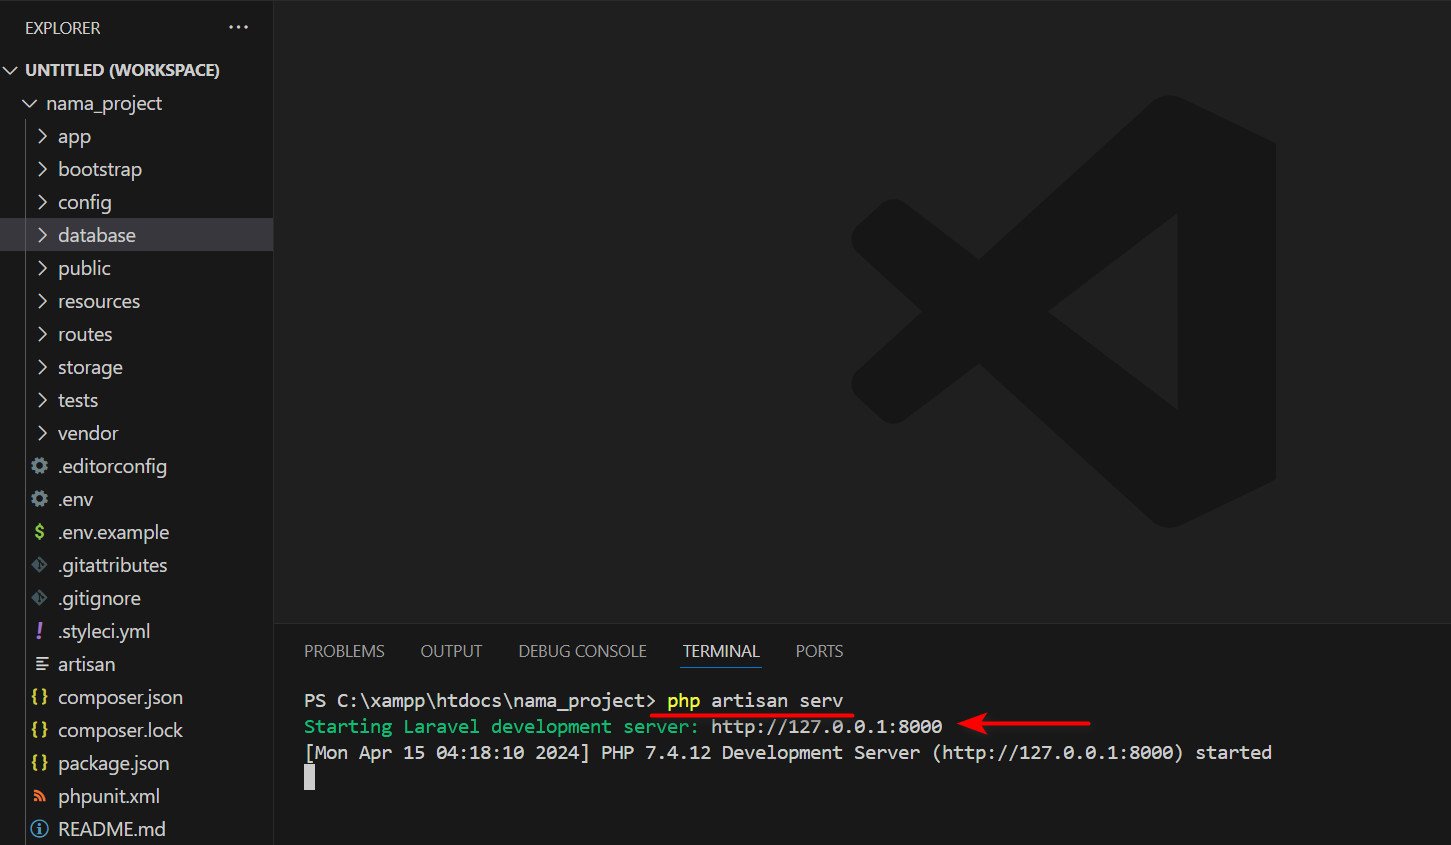
Task: Expand the routes folder chevron
Action: coord(42,334)
